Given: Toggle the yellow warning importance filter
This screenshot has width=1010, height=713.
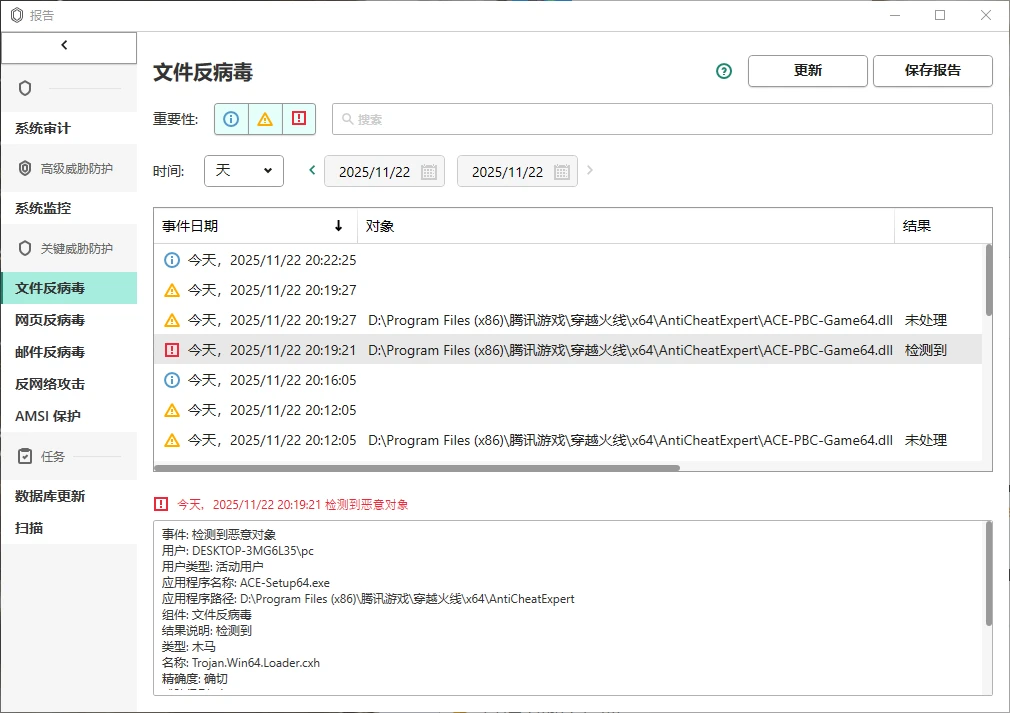Looking at the screenshot, I should [265, 118].
